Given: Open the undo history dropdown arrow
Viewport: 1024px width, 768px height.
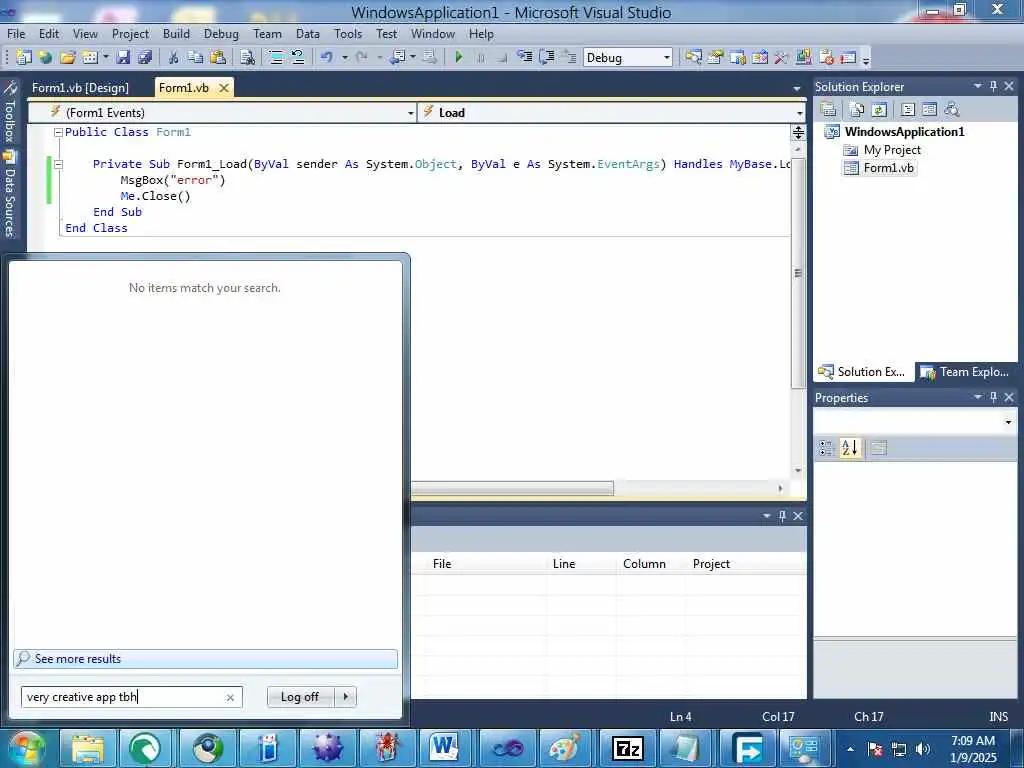Looking at the screenshot, I should (344, 57).
